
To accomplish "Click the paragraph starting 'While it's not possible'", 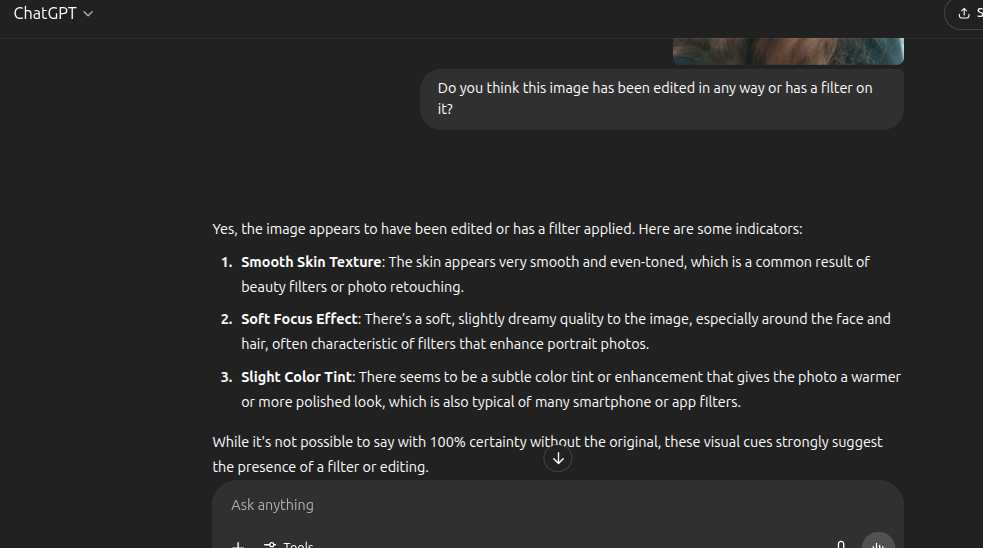I will pos(547,455).
